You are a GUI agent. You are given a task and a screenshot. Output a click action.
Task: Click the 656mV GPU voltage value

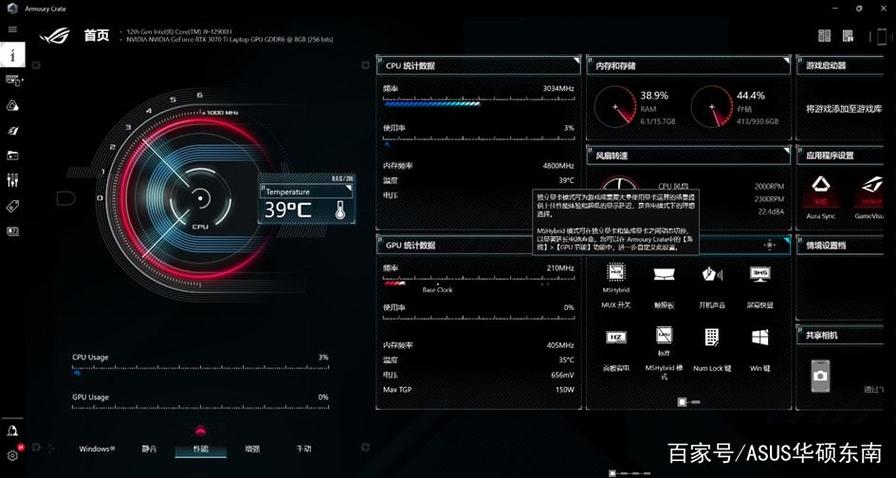tap(561, 375)
